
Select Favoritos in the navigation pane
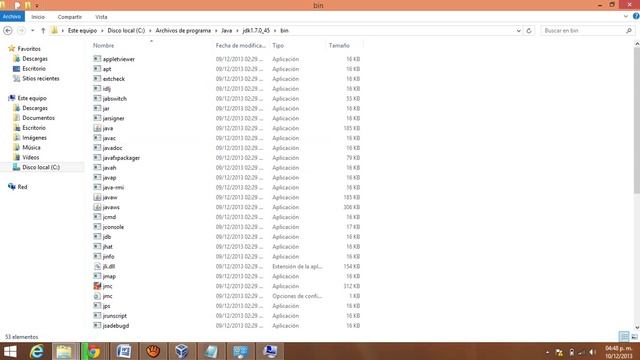(29, 49)
